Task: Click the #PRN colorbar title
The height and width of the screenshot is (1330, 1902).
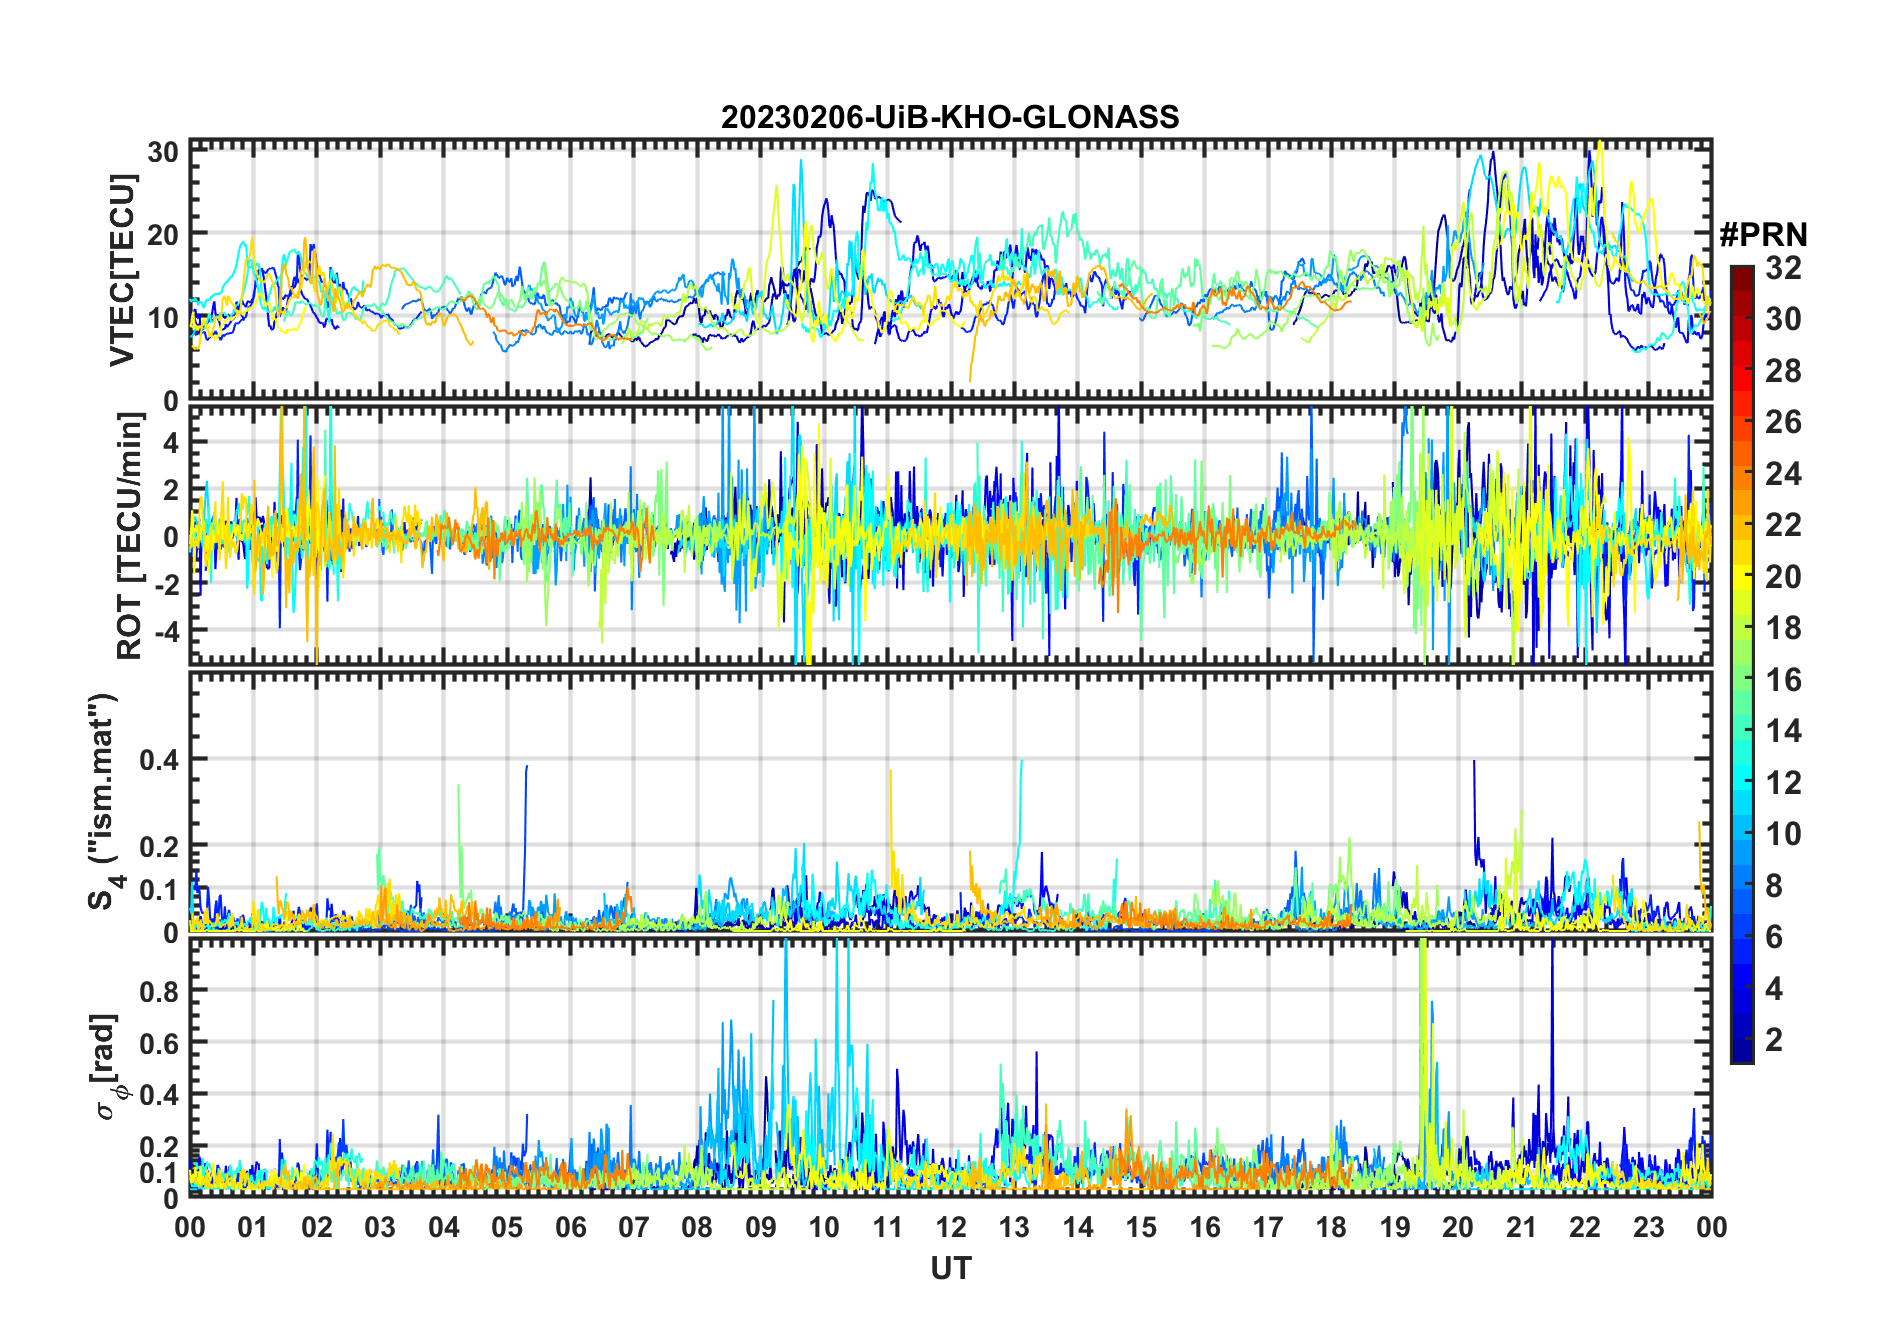Action: point(1763,235)
